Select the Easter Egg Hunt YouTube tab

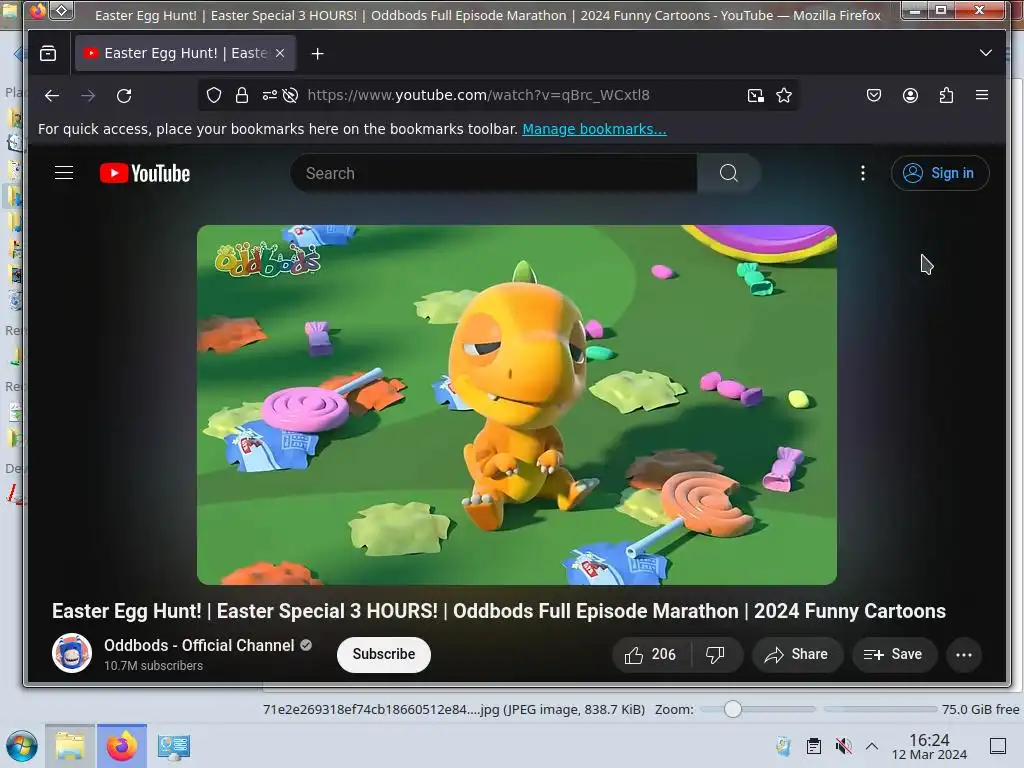[185, 54]
